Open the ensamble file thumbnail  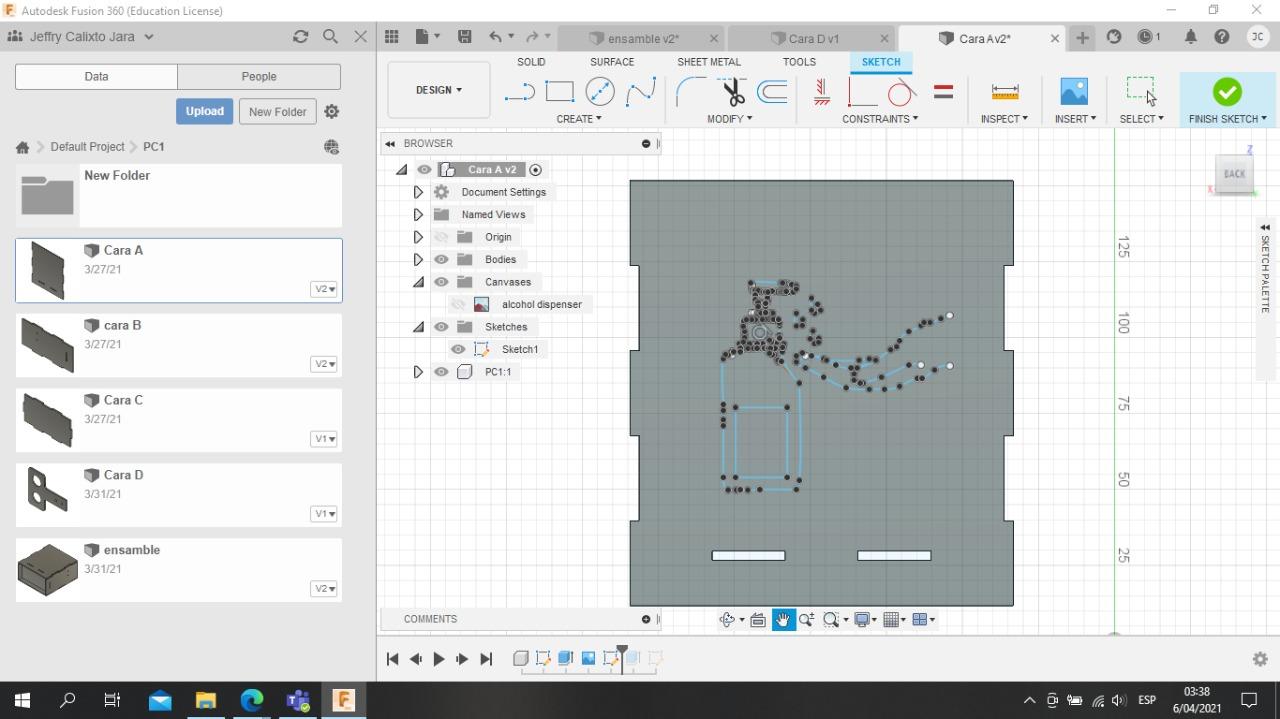47,569
